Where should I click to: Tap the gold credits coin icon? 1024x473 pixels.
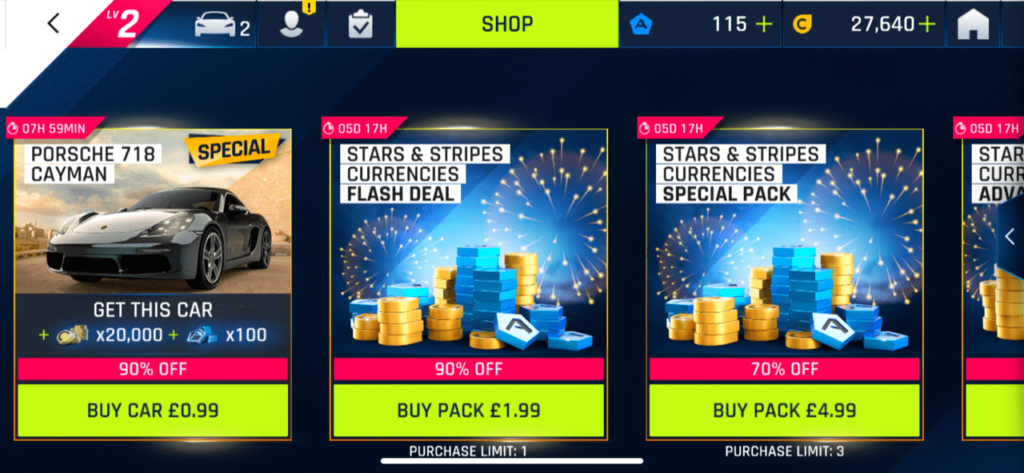[x=802, y=25]
